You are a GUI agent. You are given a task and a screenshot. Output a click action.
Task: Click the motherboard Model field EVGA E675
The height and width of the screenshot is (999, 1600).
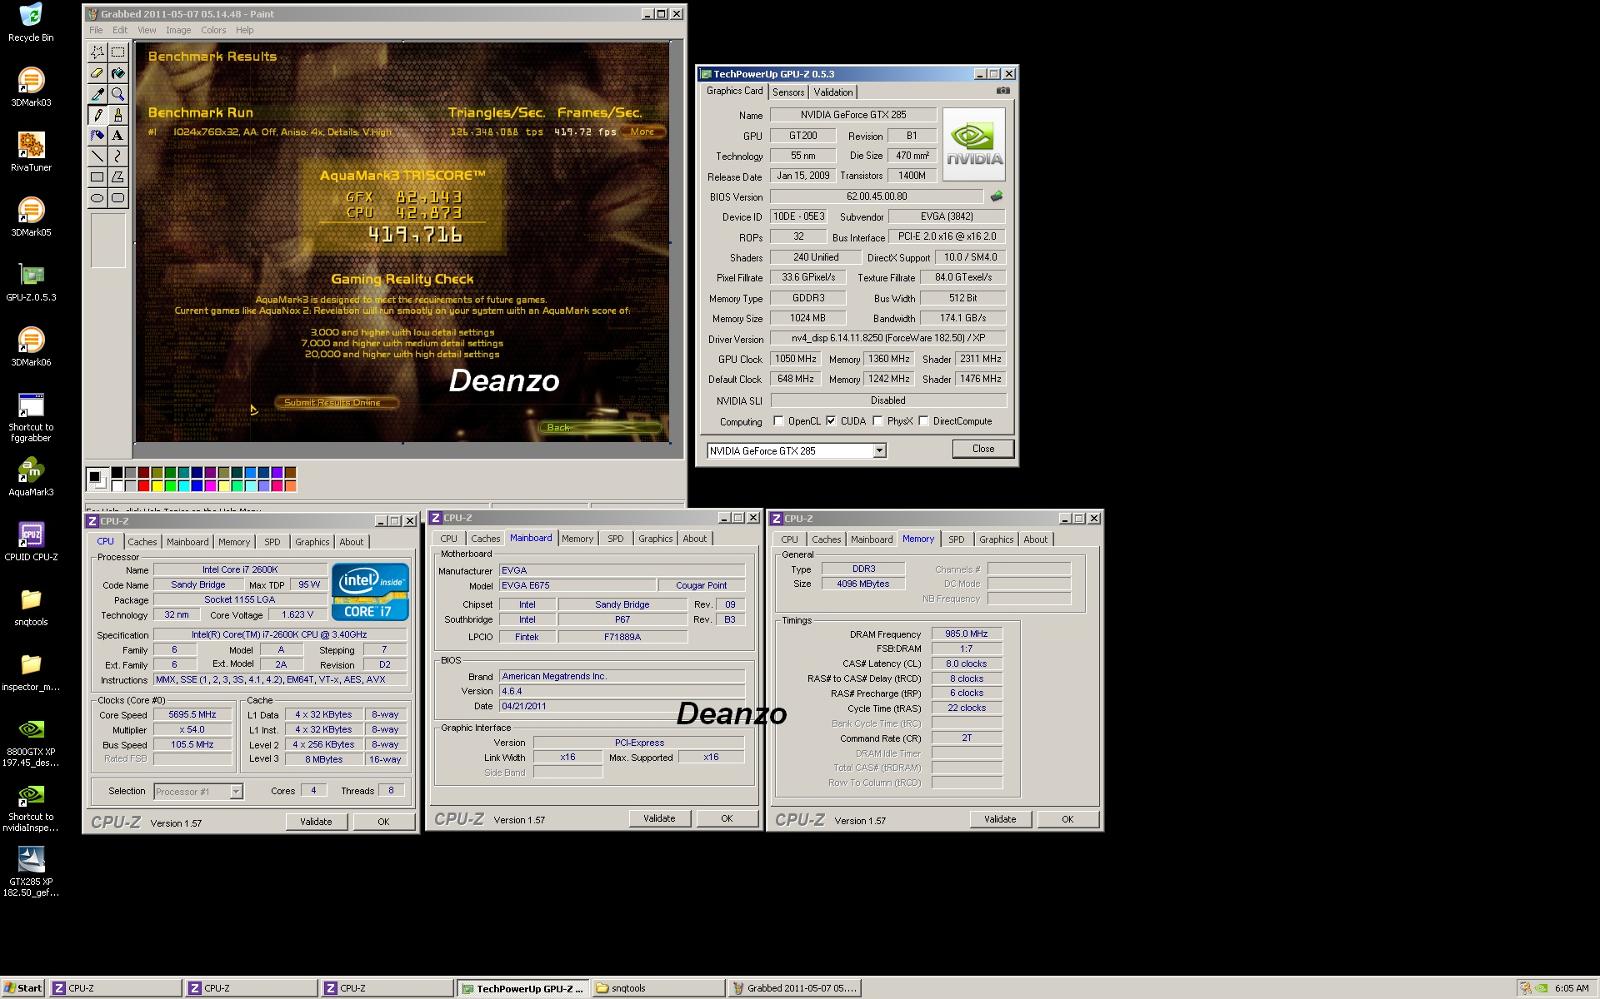click(577, 585)
